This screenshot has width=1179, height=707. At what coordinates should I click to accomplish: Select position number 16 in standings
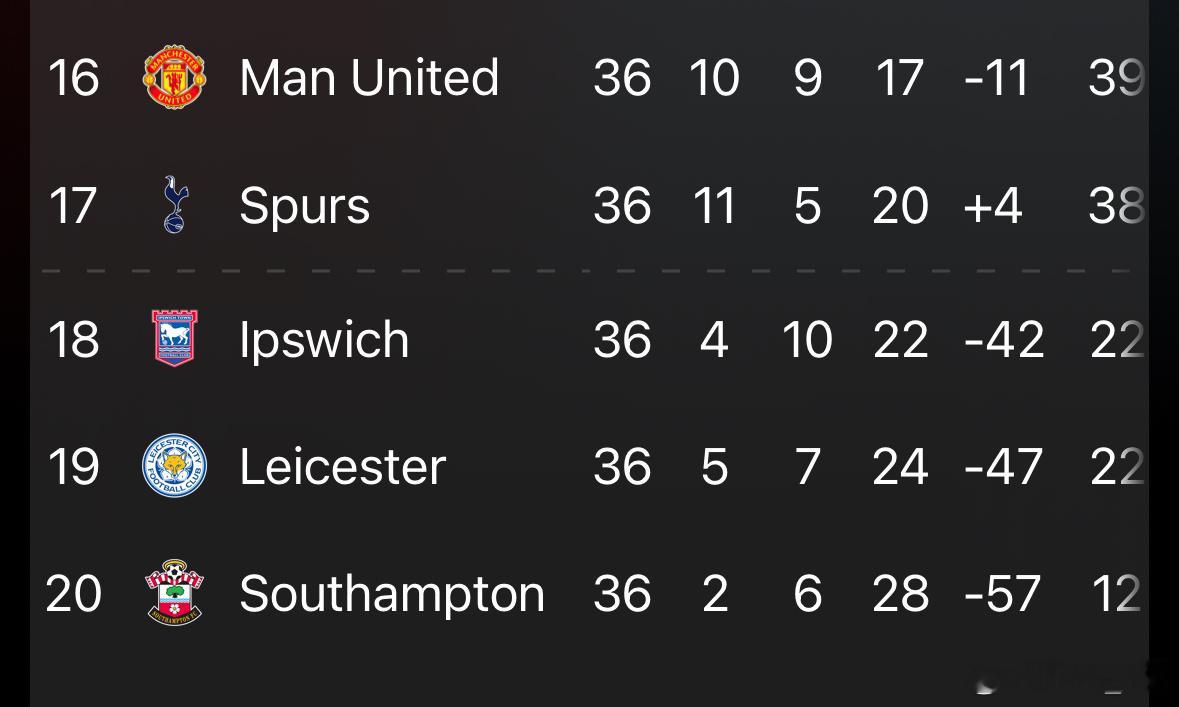[74, 77]
